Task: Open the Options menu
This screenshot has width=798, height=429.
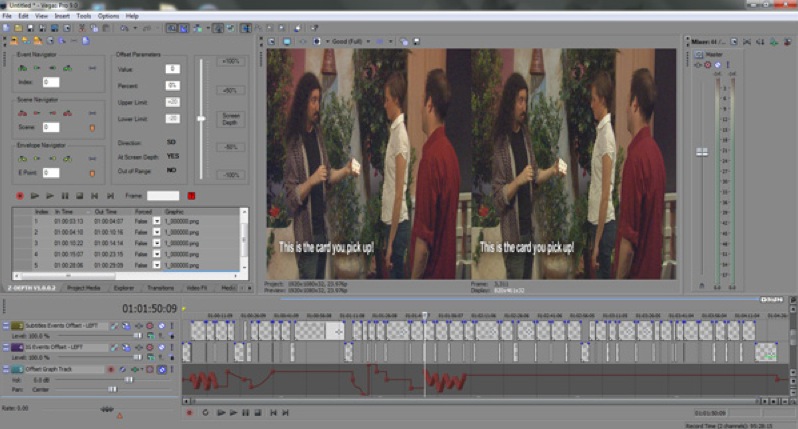Action: pos(108,16)
